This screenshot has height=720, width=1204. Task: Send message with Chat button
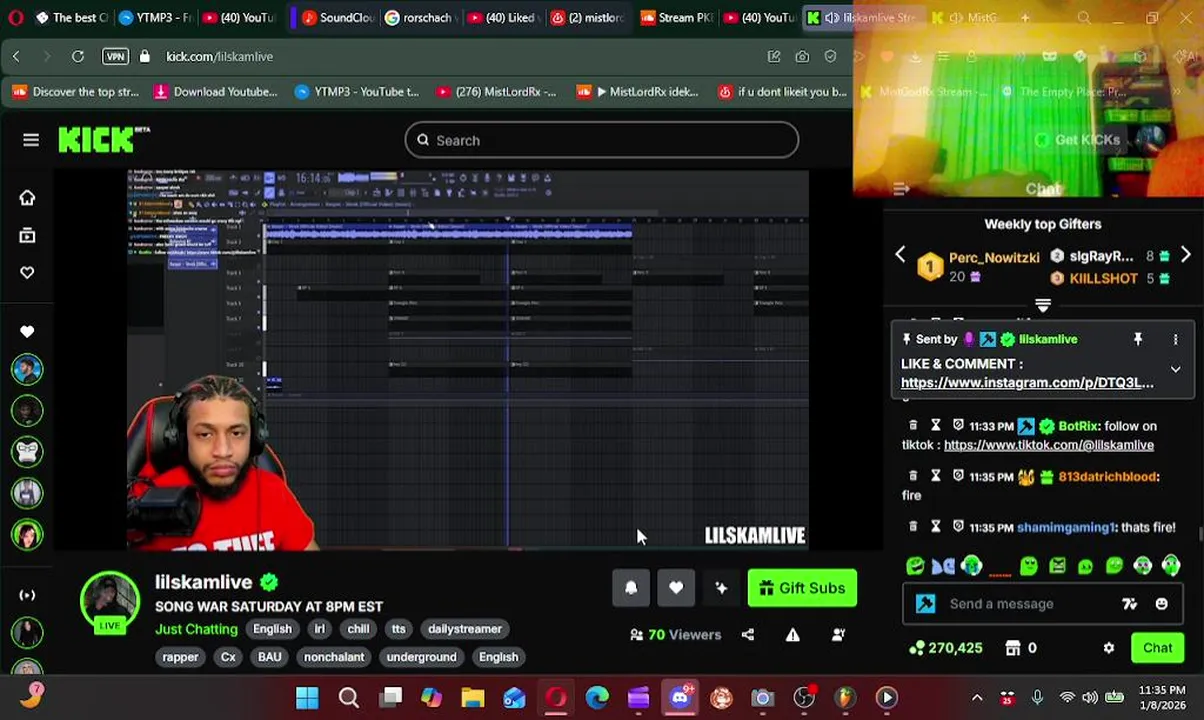1157,648
